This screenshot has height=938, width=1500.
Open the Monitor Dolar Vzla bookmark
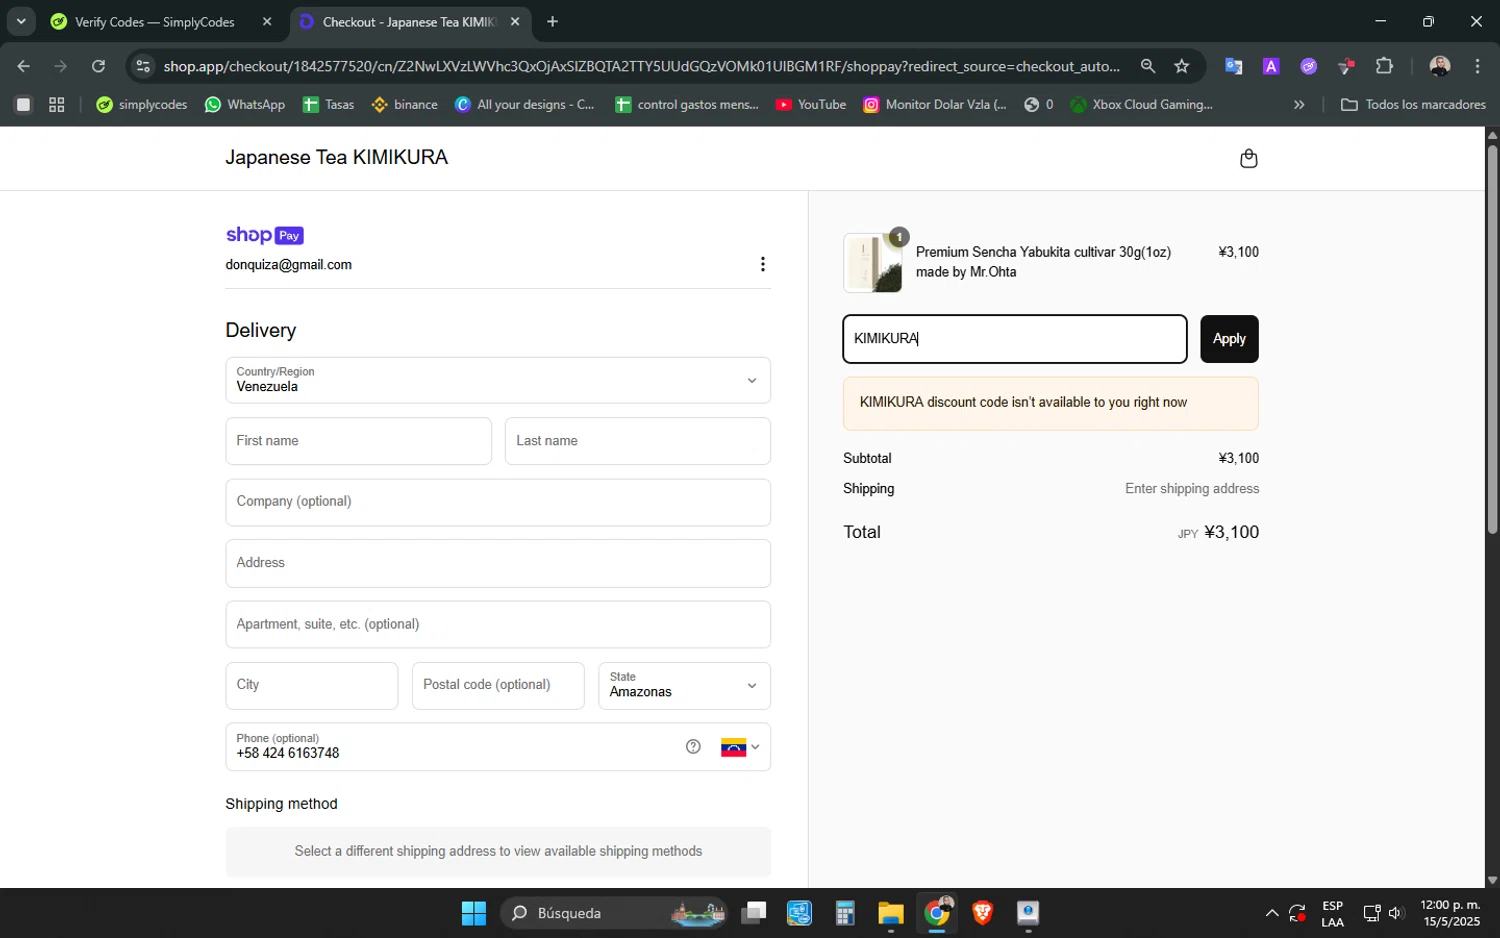[934, 104]
